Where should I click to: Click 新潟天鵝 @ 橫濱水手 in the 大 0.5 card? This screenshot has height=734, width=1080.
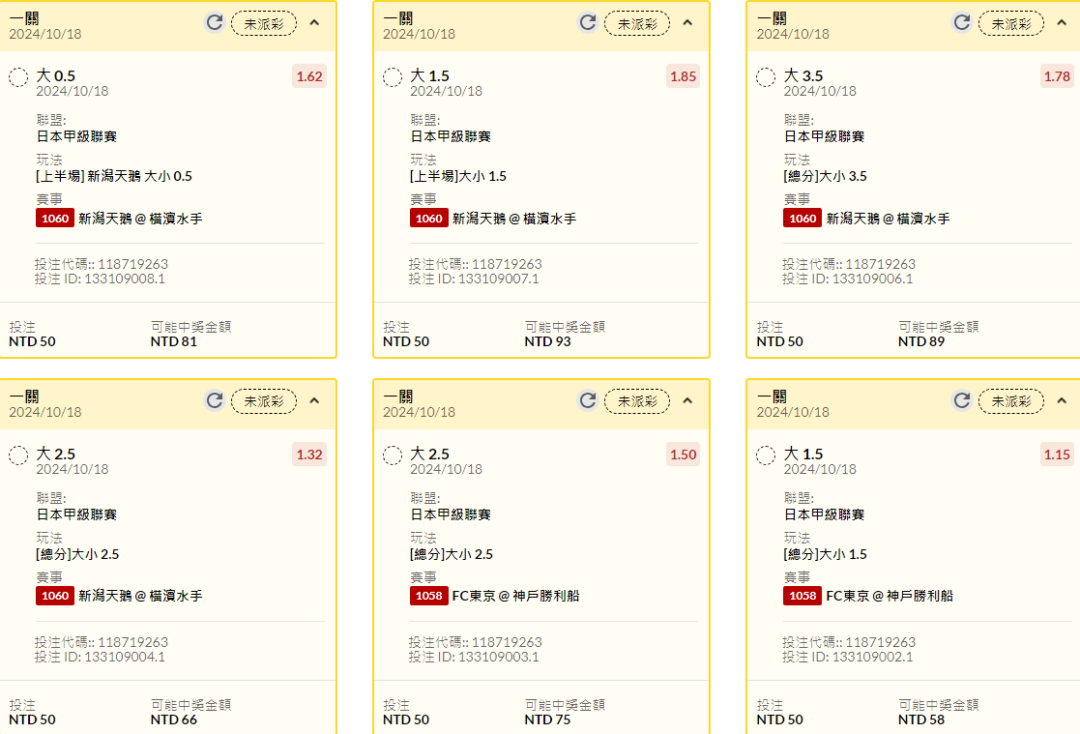(x=141, y=219)
